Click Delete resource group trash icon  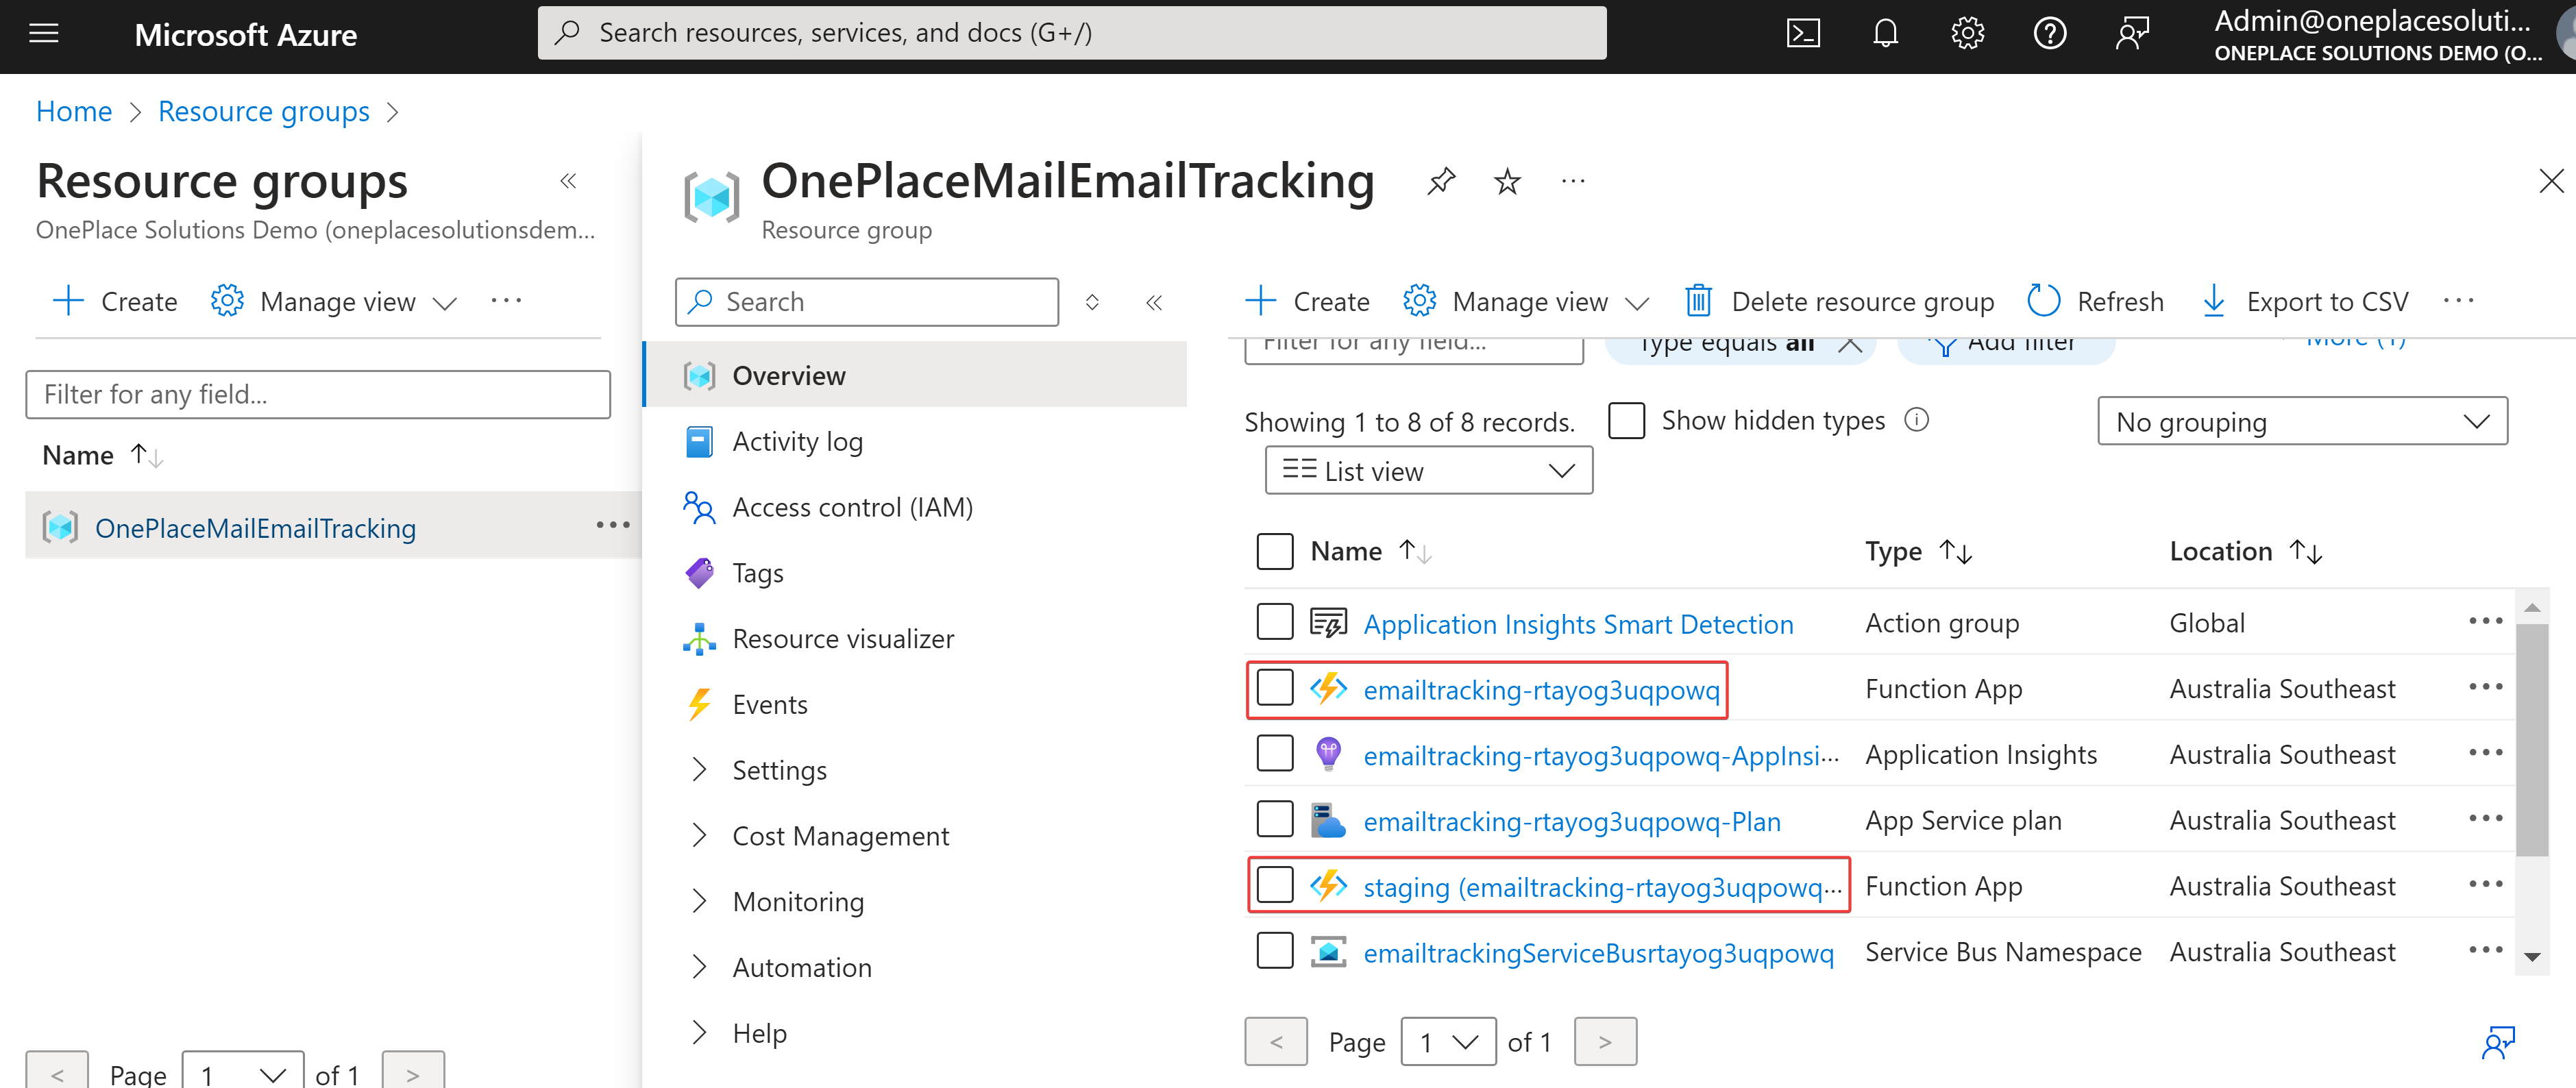click(x=1698, y=301)
